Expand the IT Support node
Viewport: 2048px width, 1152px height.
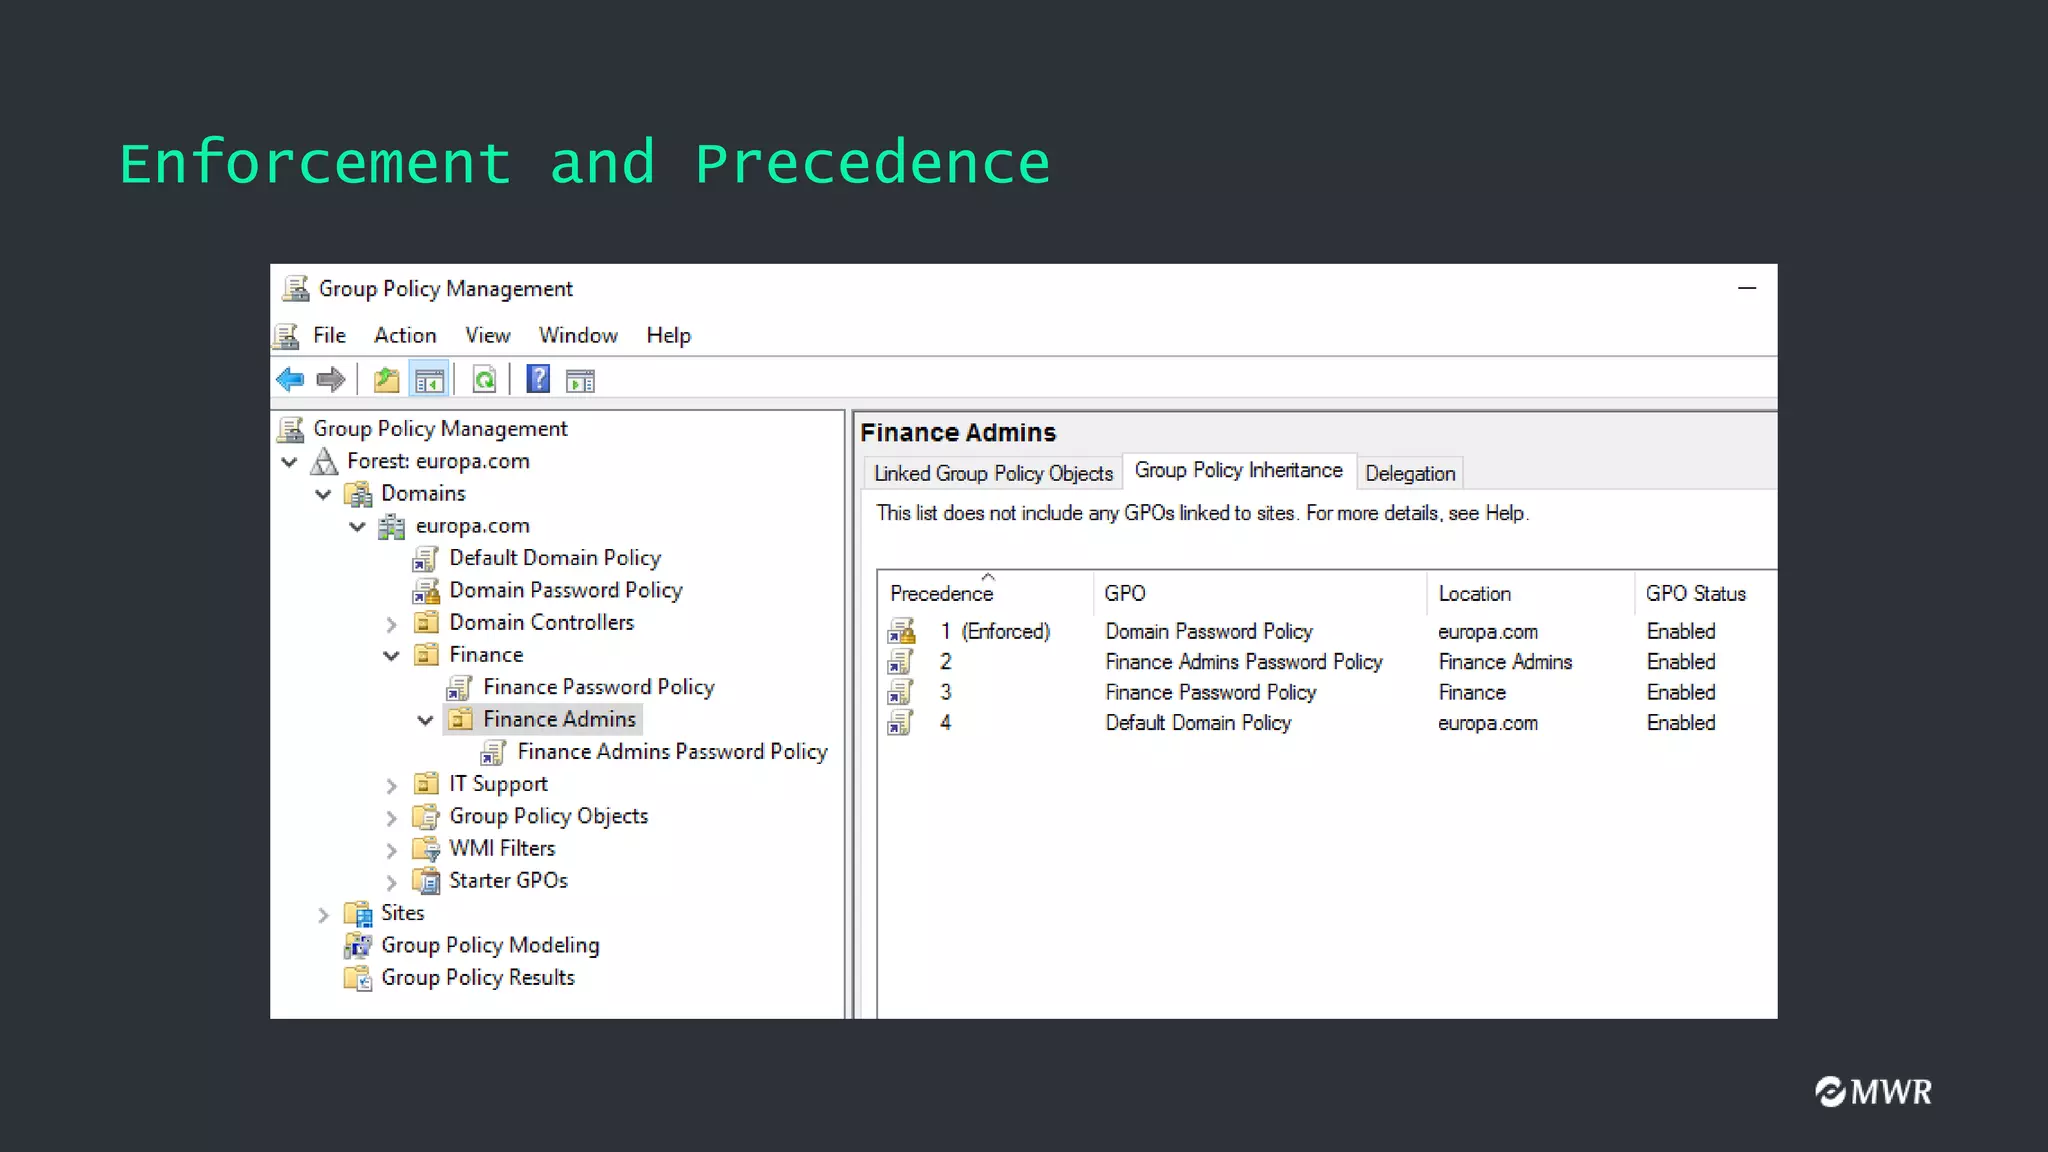391,786
